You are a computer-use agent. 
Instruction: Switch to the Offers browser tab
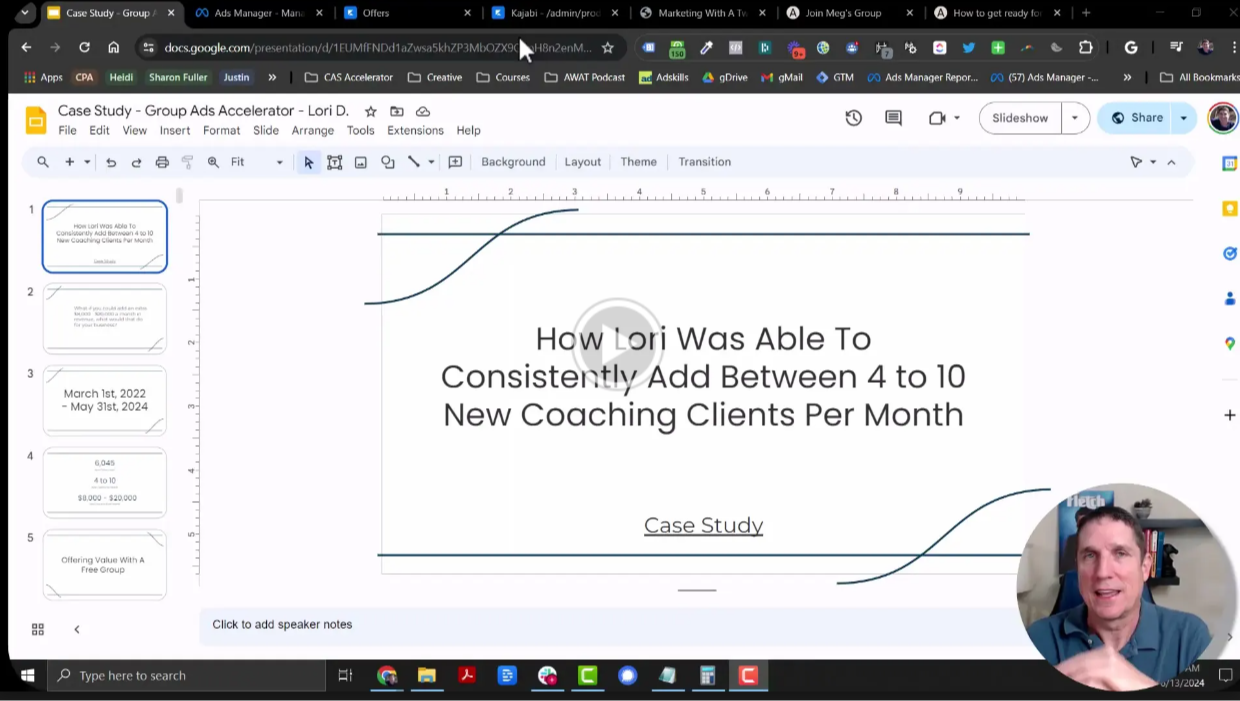click(x=405, y=13)
